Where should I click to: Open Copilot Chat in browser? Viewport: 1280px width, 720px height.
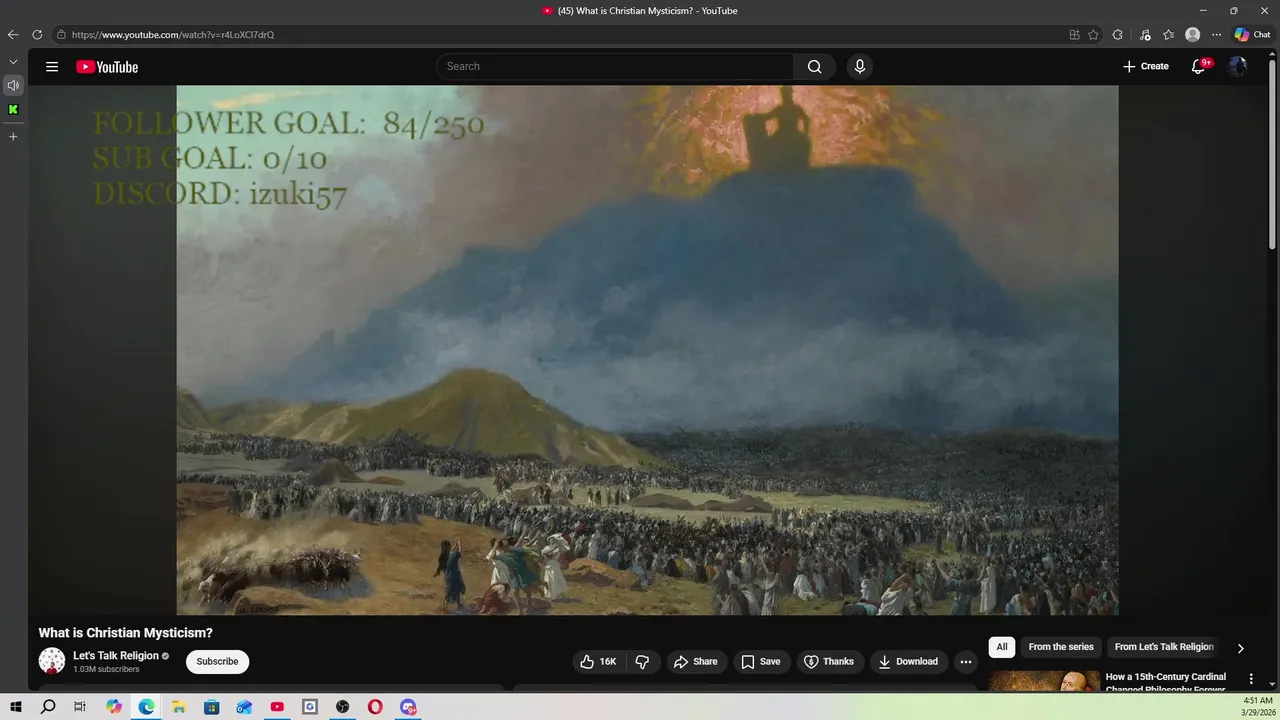click(1252, 34)
